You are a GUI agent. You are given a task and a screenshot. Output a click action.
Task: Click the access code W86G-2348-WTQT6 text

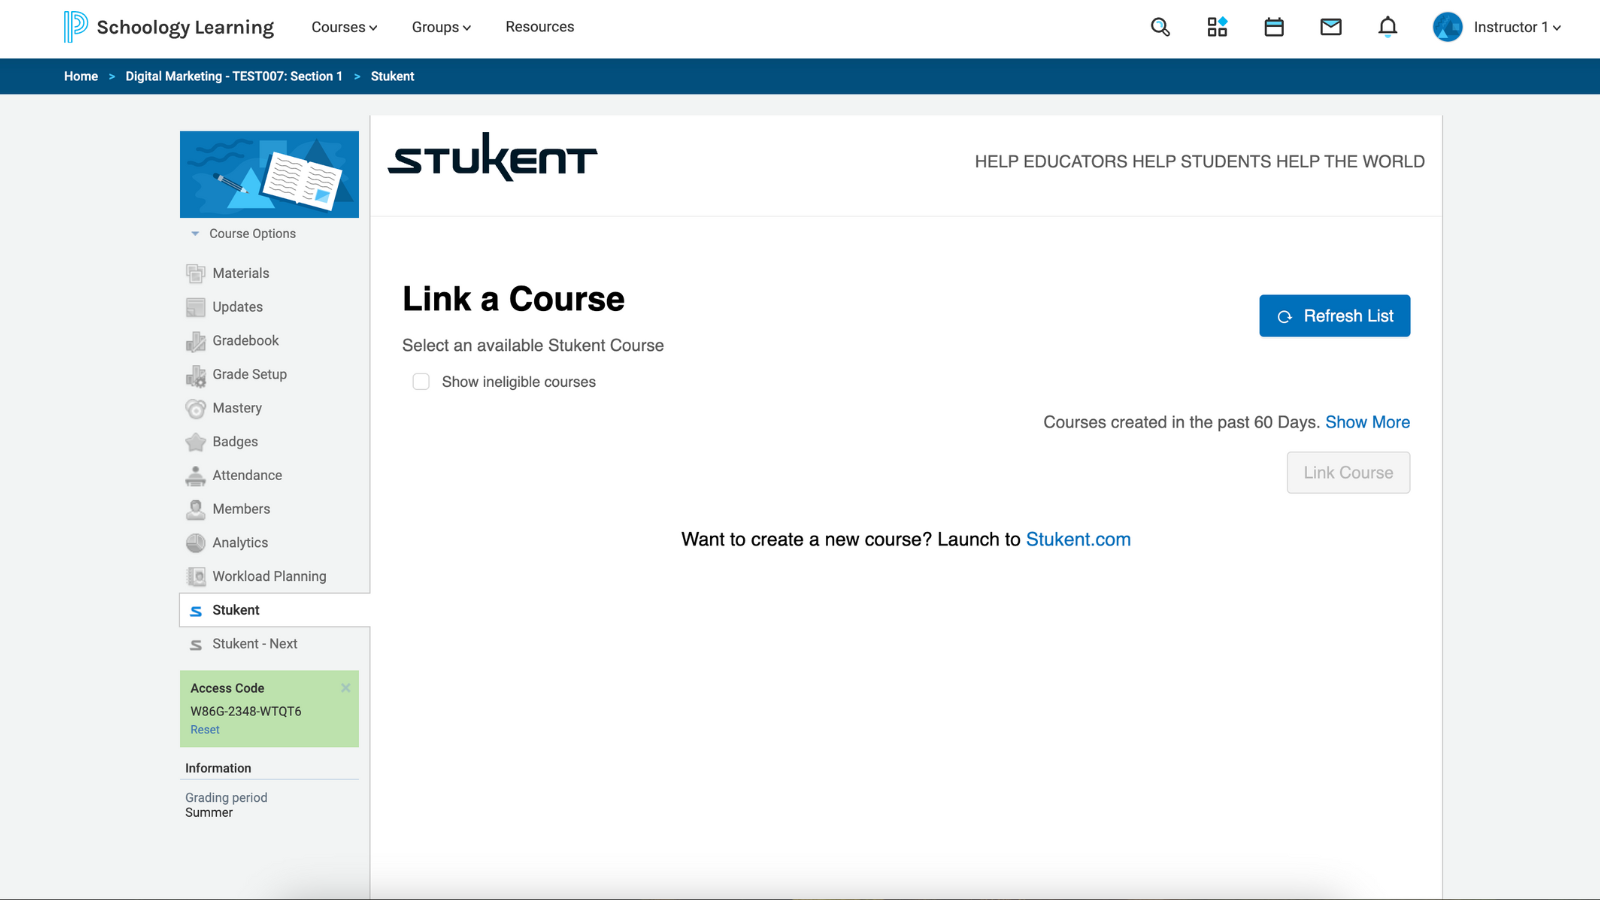246,711
